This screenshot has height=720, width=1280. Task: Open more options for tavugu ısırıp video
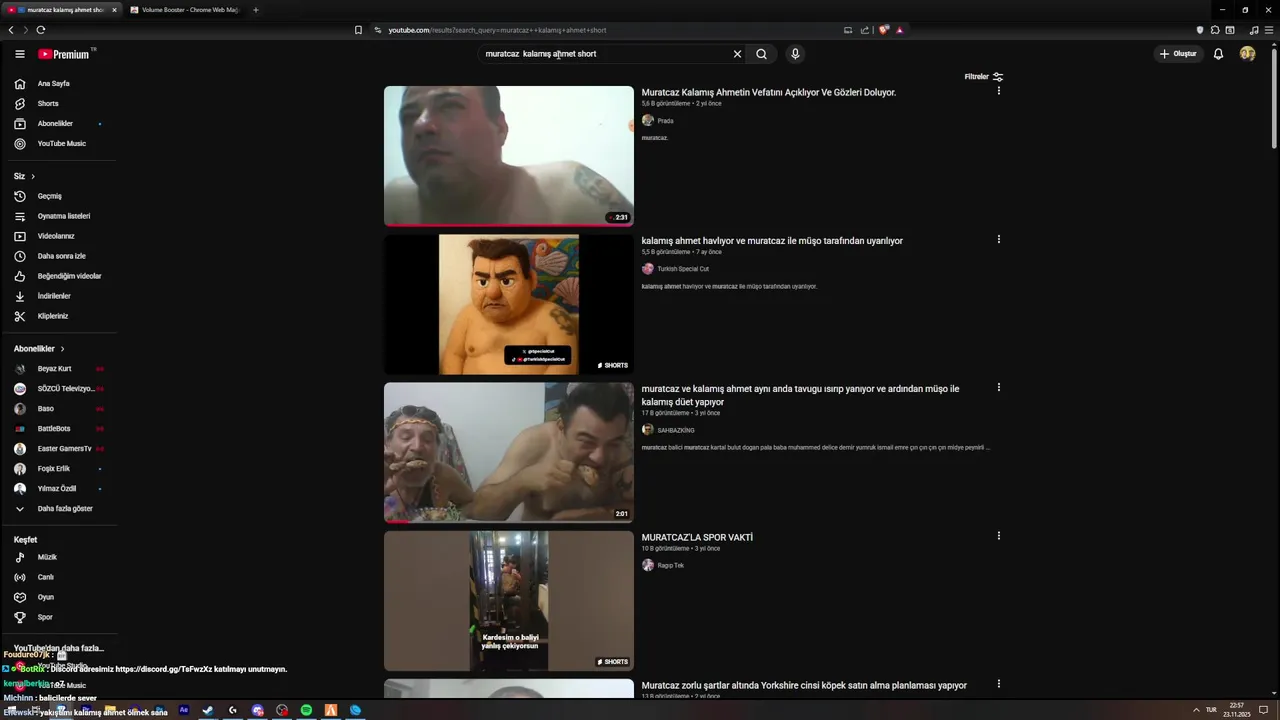pyautogui.click(x=998, y=387)
